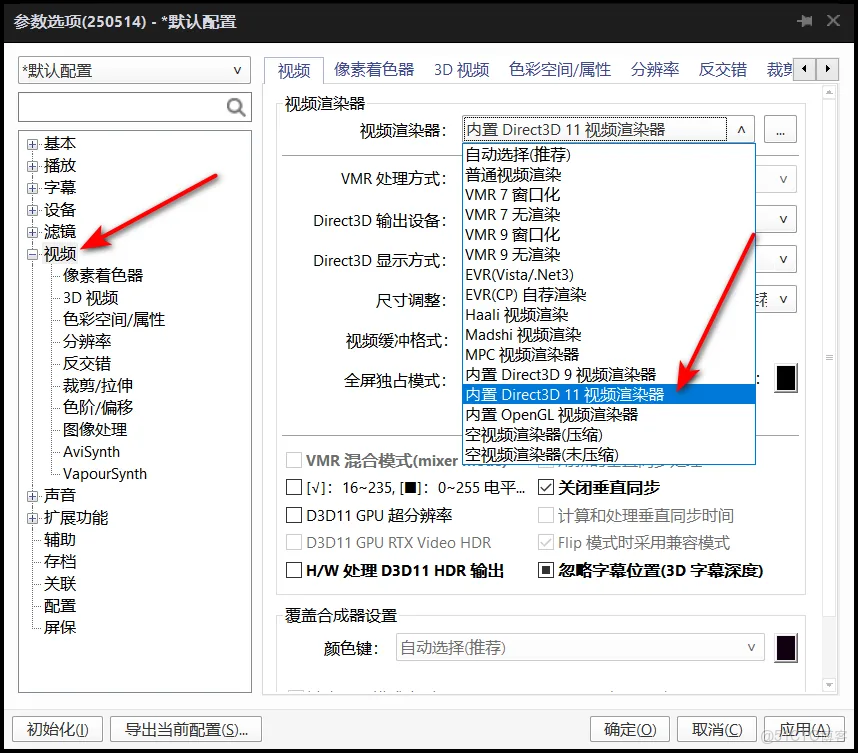Expand the 滤镜 tree branch

coord(31,232)
